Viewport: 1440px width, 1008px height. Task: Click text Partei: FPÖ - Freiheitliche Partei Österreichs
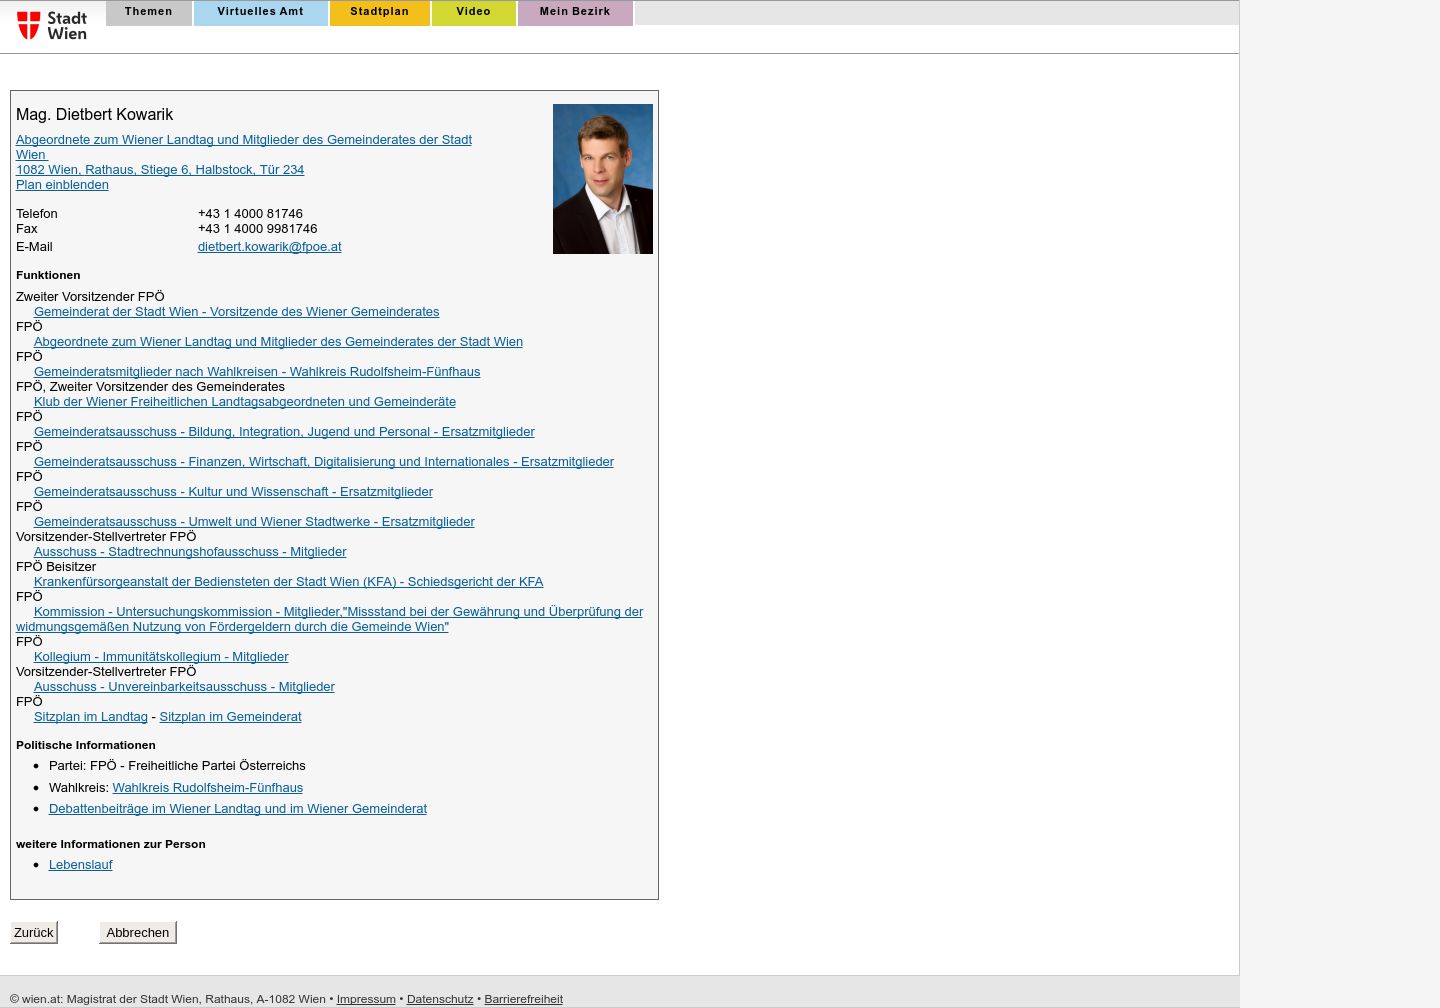[x=177, y=766]
